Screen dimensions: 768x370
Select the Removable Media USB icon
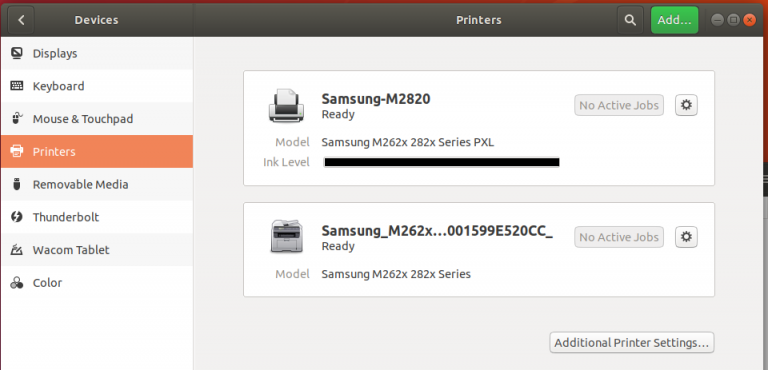pyautogui.click(x=17, y=184)
